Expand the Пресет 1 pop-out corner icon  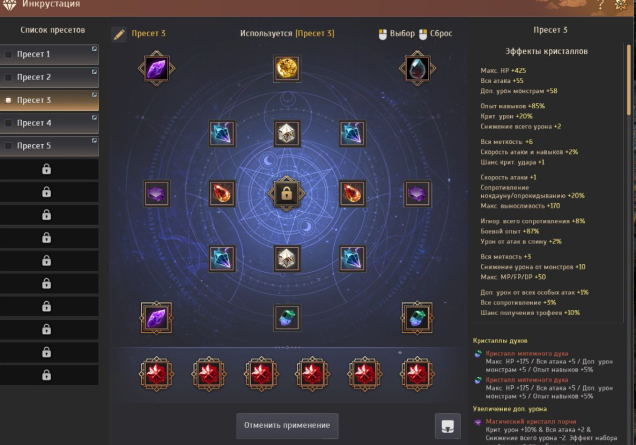[94, 49]
